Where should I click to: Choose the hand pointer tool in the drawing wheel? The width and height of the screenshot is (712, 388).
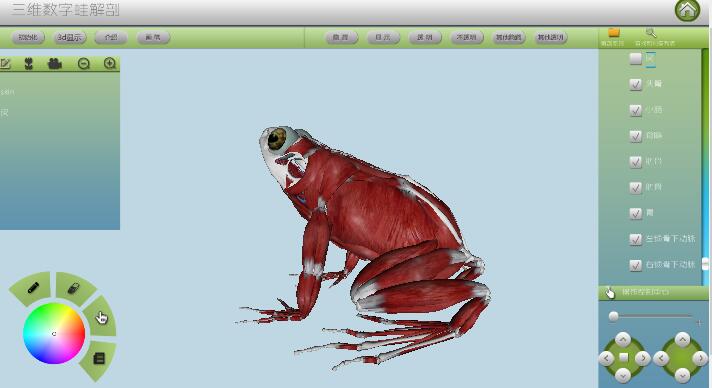click(101, 317)
